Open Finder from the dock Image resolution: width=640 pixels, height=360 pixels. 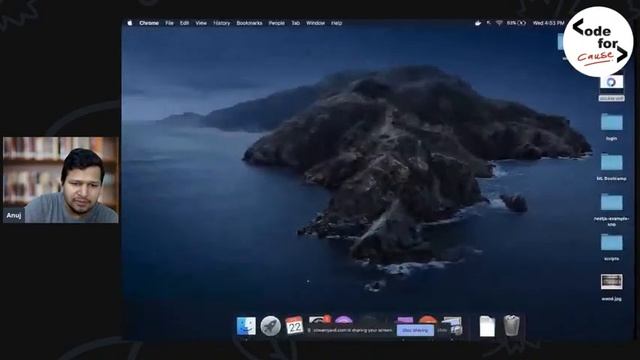(x=246, y=326)
